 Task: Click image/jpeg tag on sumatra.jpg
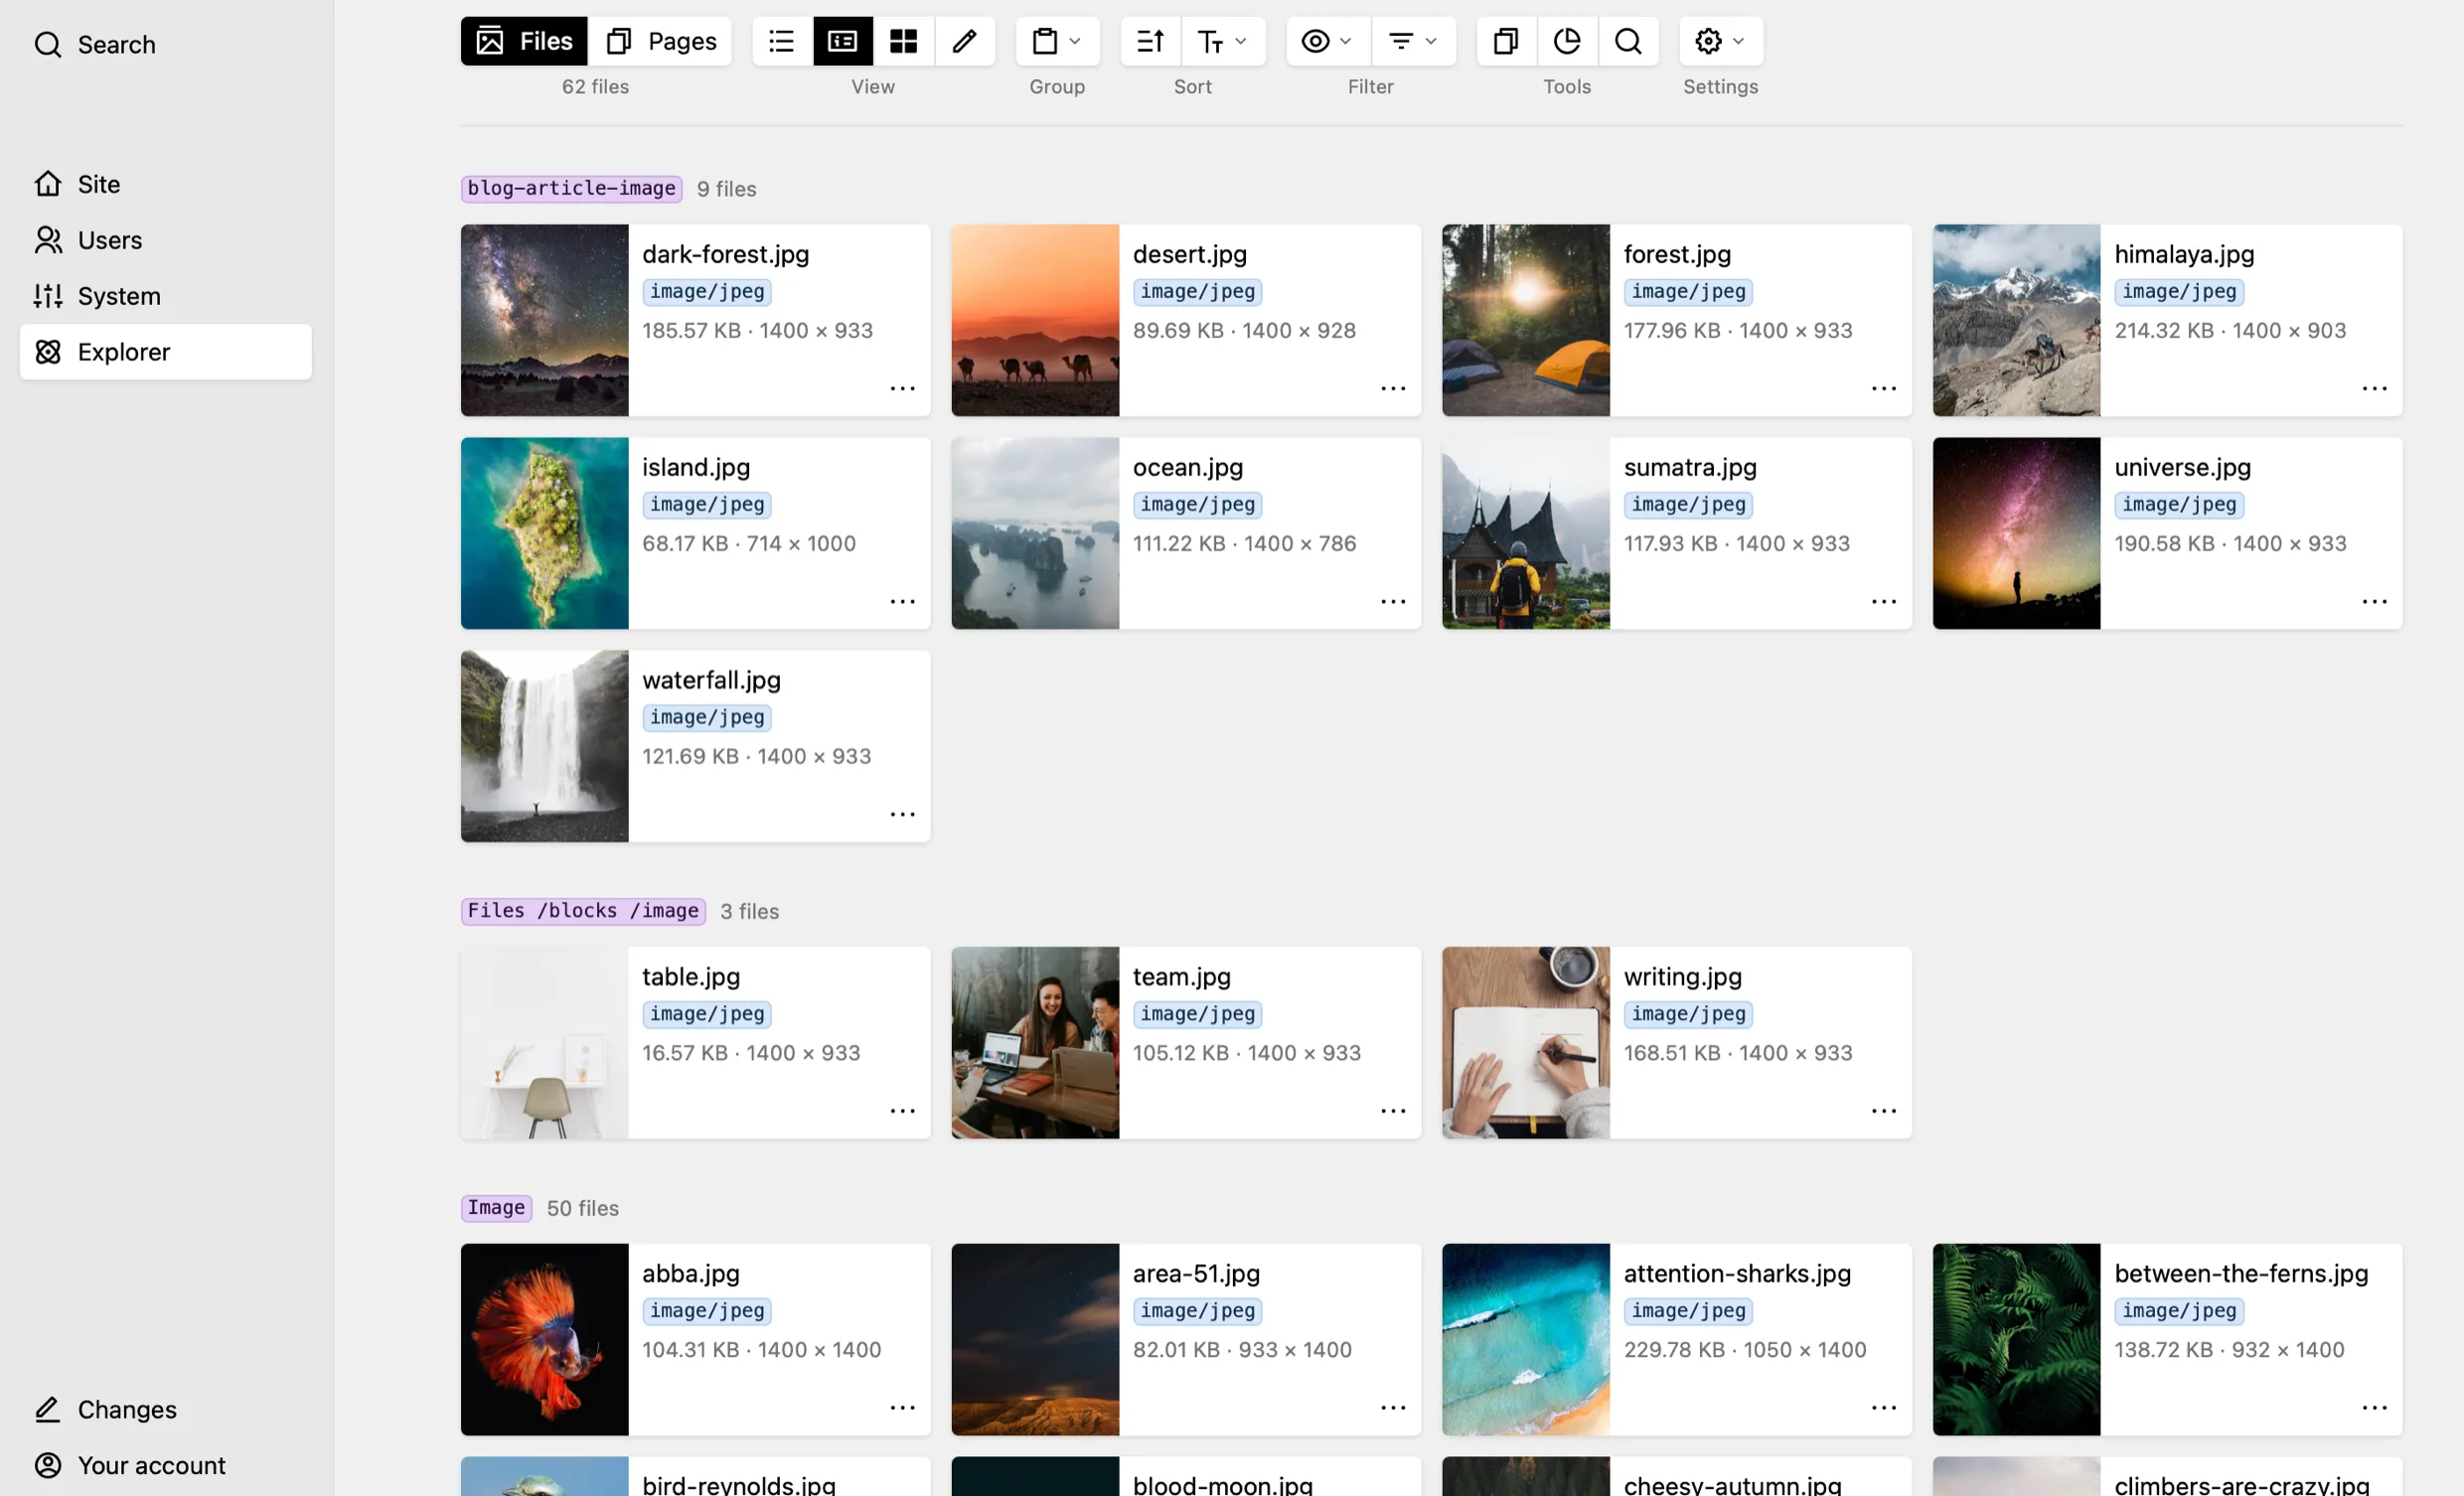[x=1688, y=505]
